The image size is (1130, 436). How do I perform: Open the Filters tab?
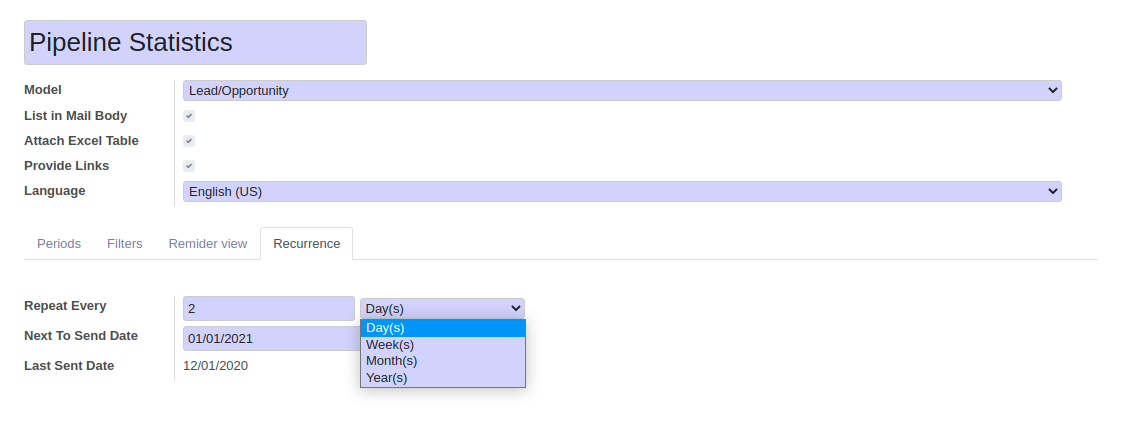tap(125, 244)
